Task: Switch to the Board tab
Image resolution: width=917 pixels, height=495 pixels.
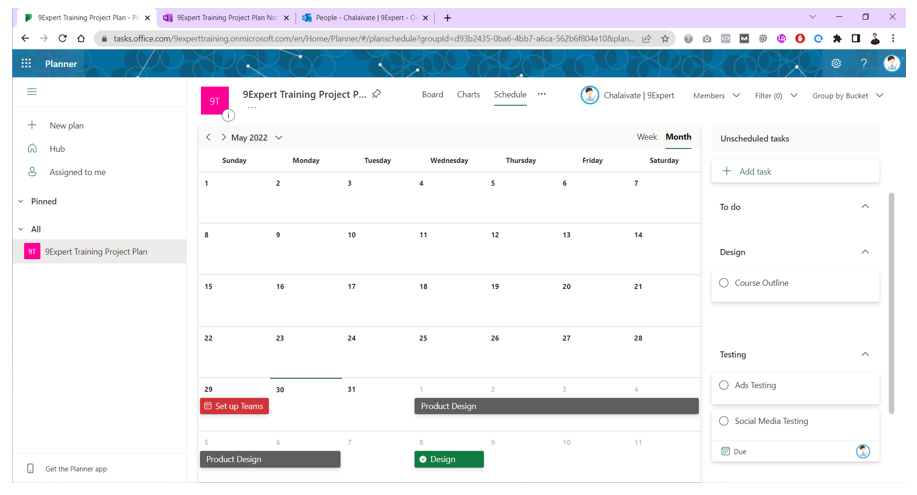Action: (432, 95)
